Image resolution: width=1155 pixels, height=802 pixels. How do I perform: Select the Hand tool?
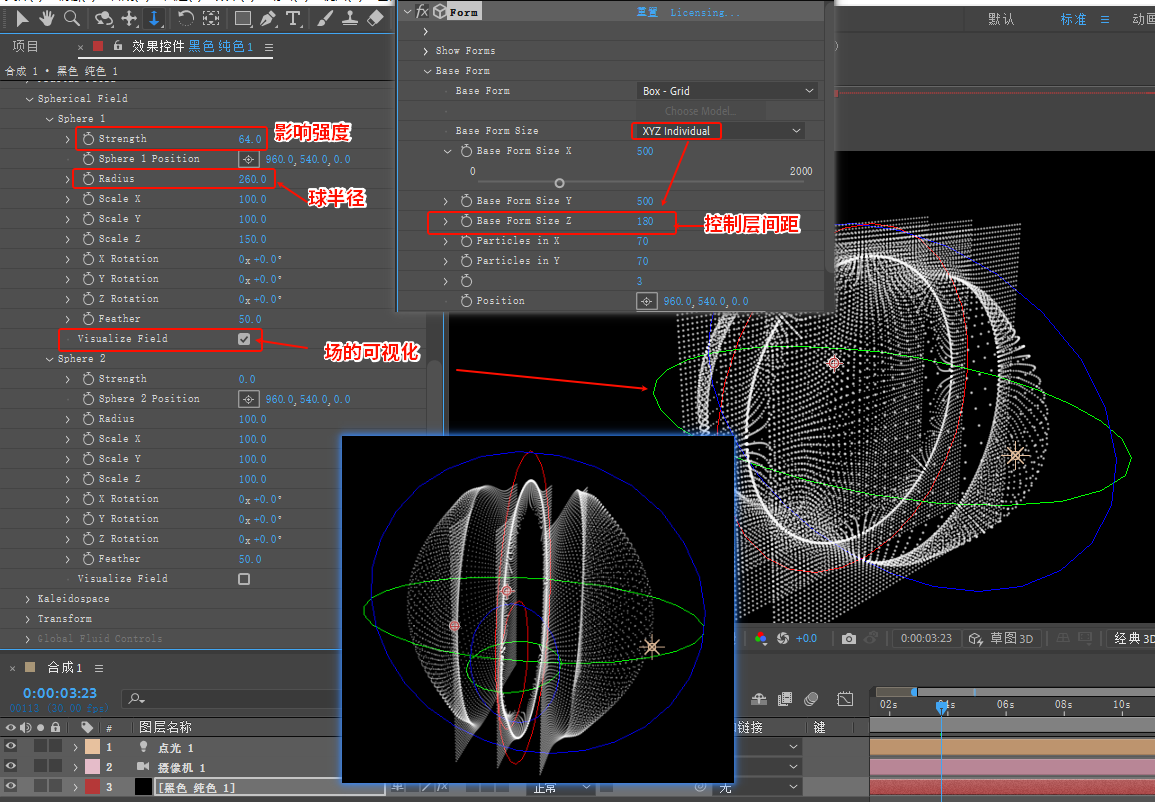pos(46,18)
